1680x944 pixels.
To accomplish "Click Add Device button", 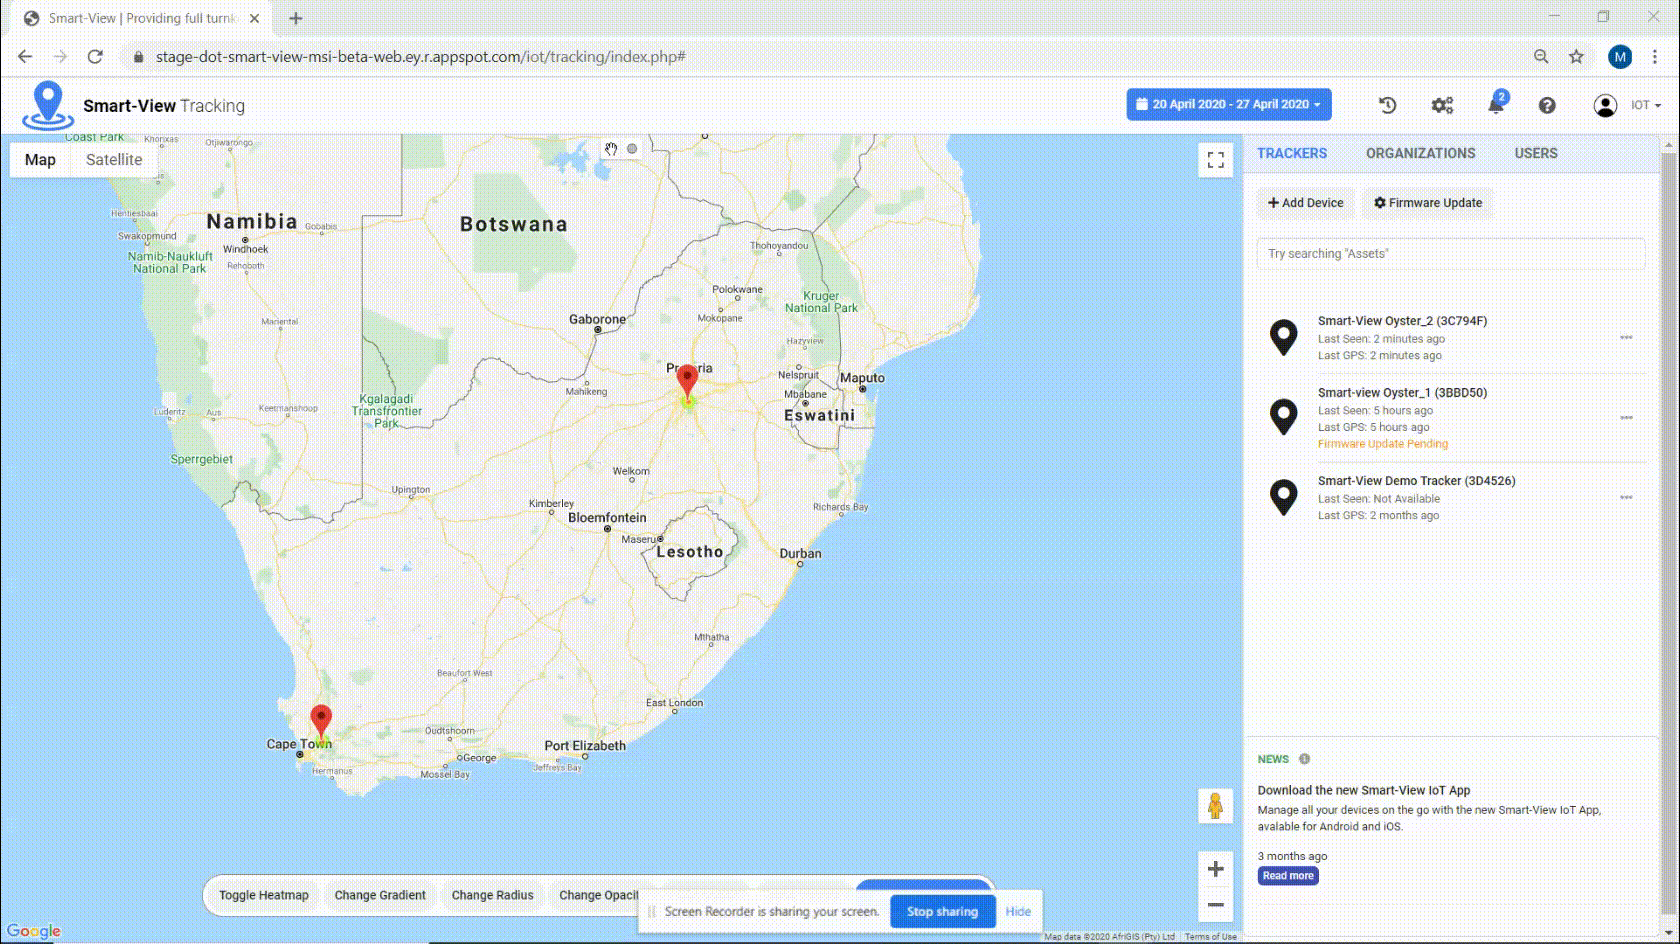I will 1305,203.
